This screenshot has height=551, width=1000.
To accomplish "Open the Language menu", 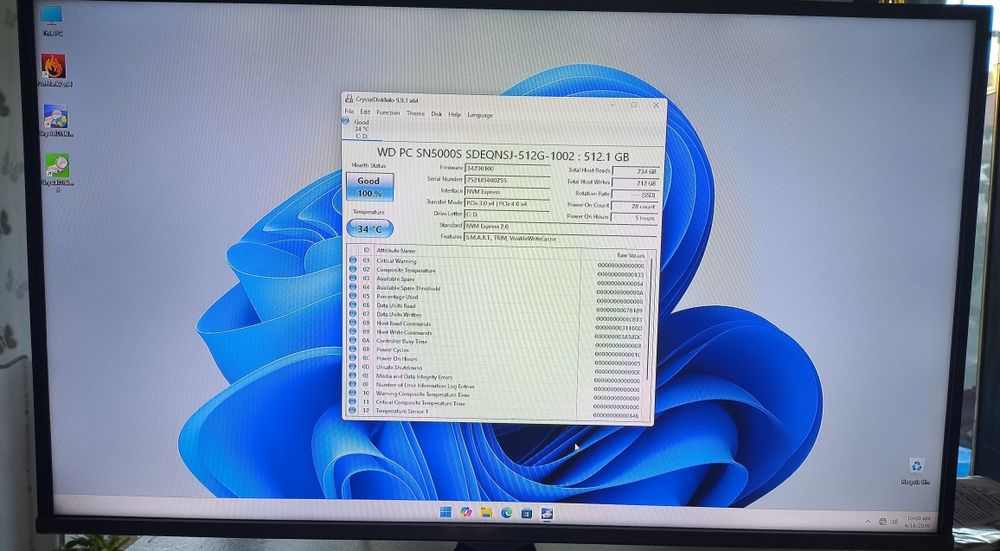I will click(480, 115).
